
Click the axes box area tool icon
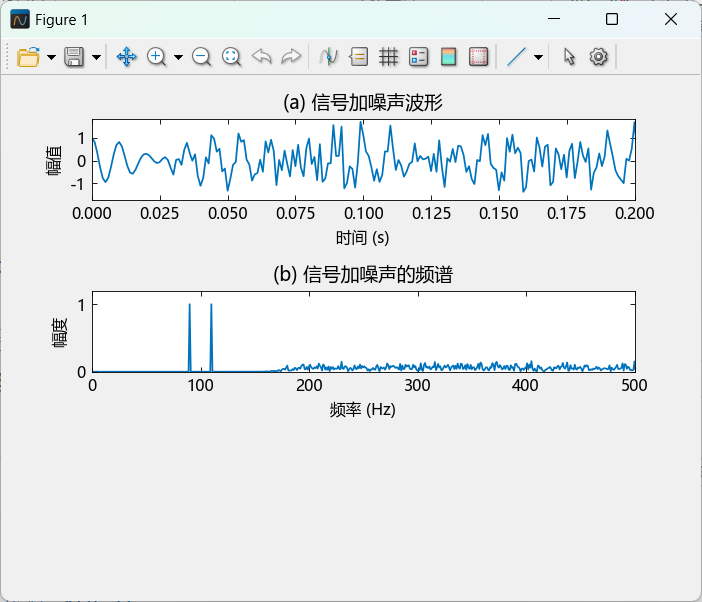pos(479,57)
